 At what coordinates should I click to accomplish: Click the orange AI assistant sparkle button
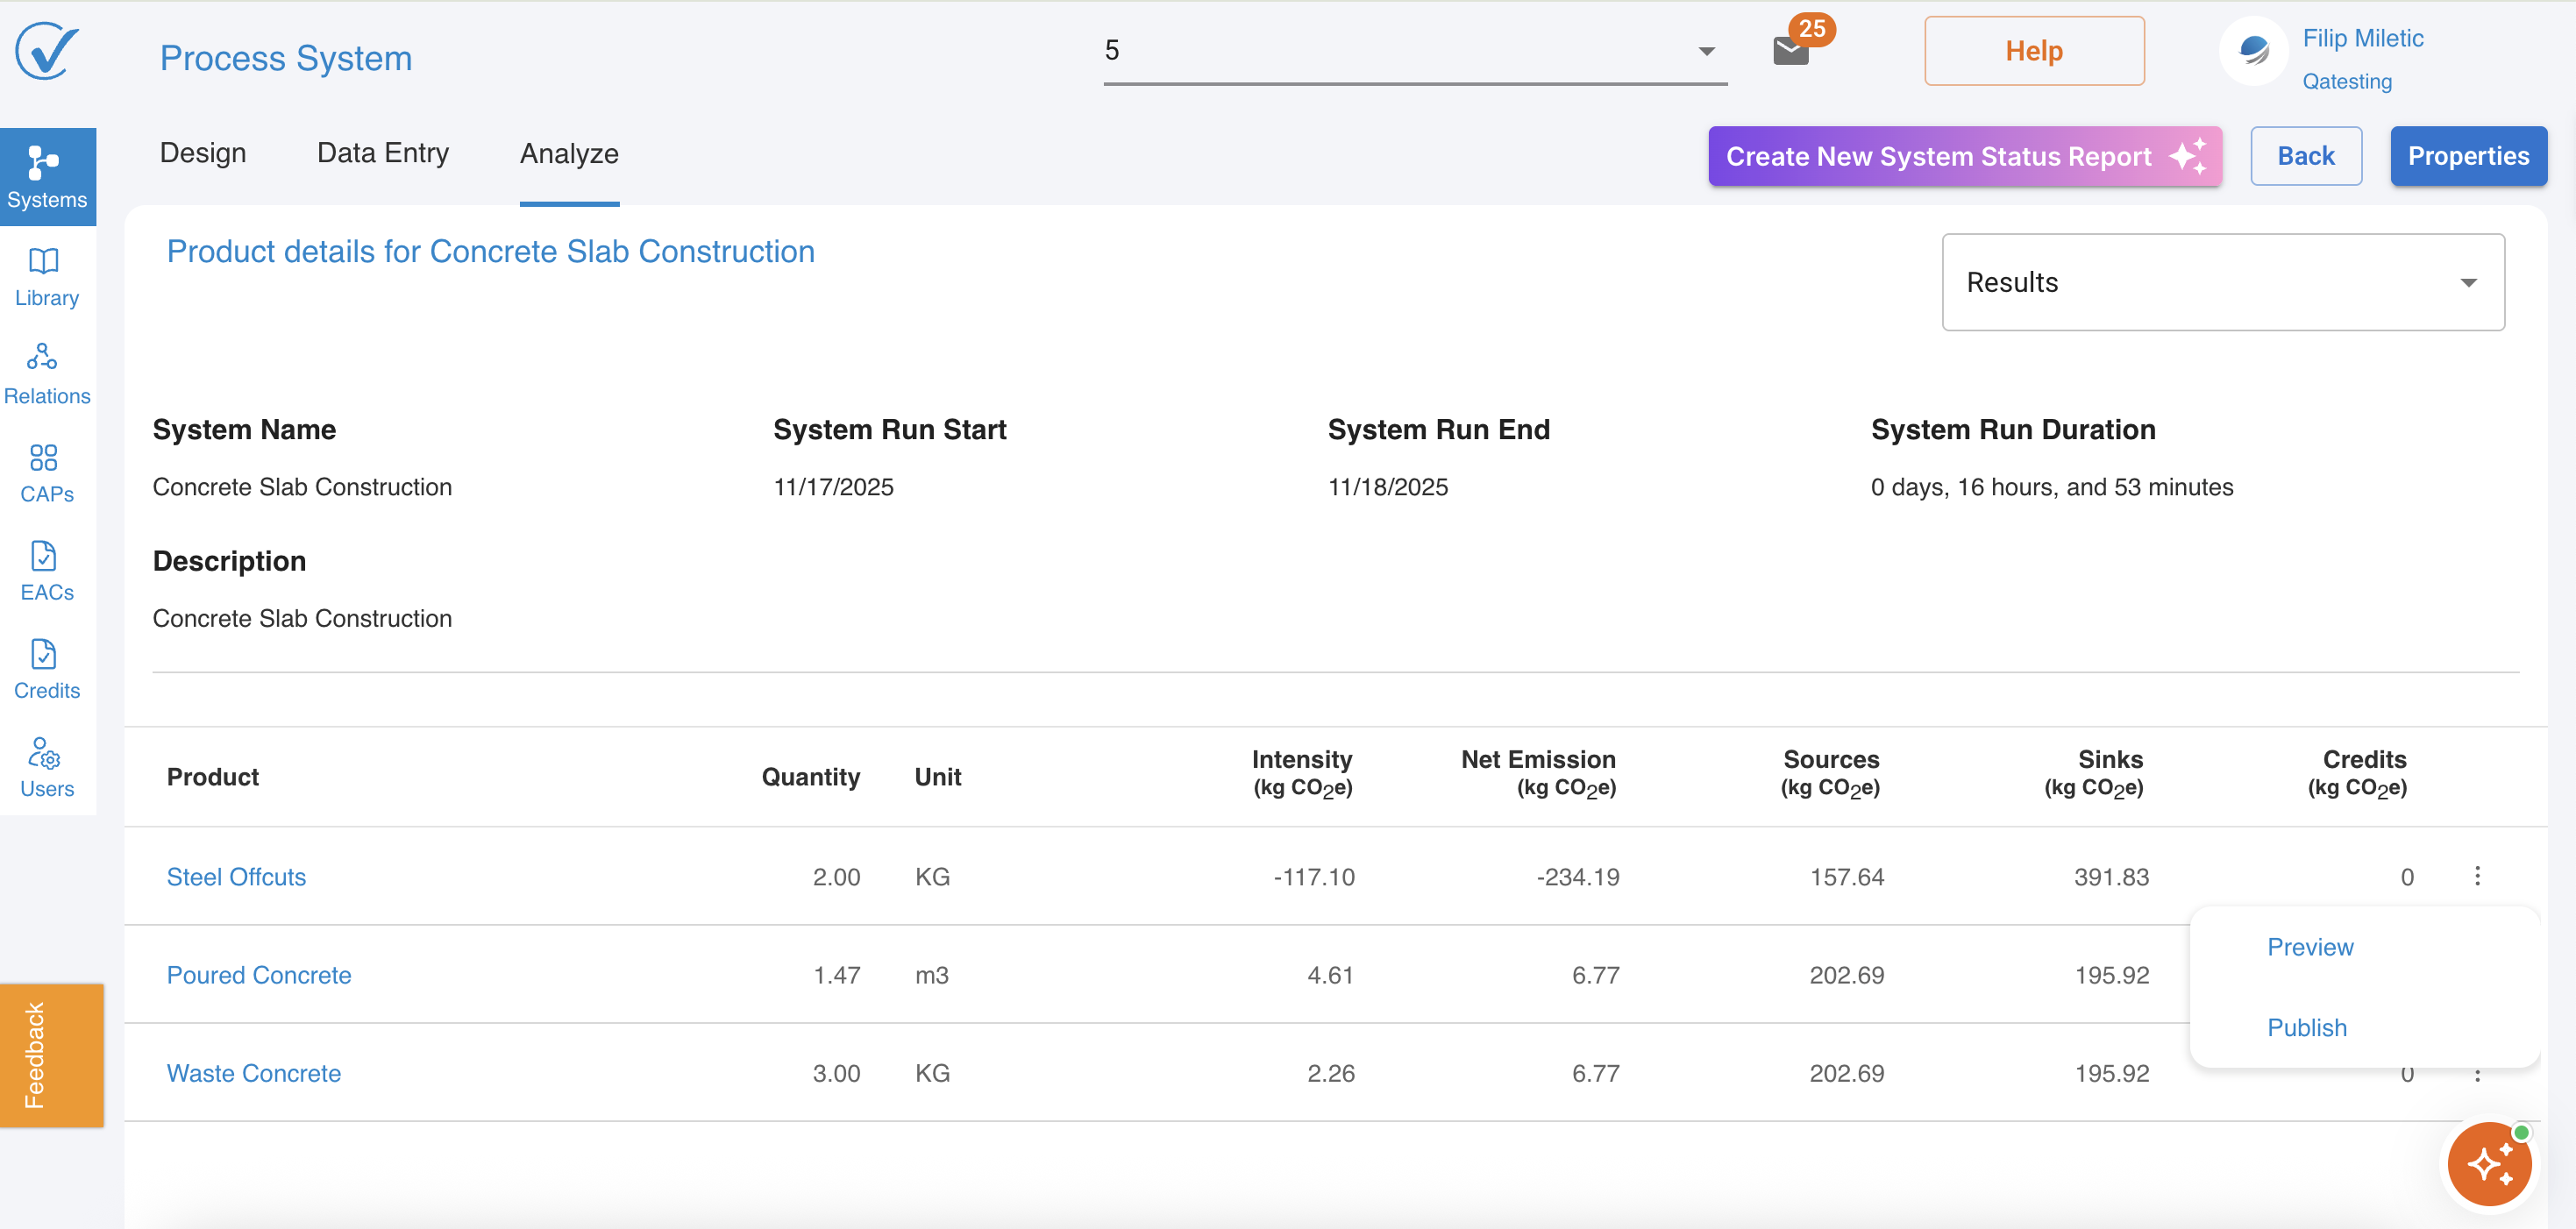pos(2488,1164)
